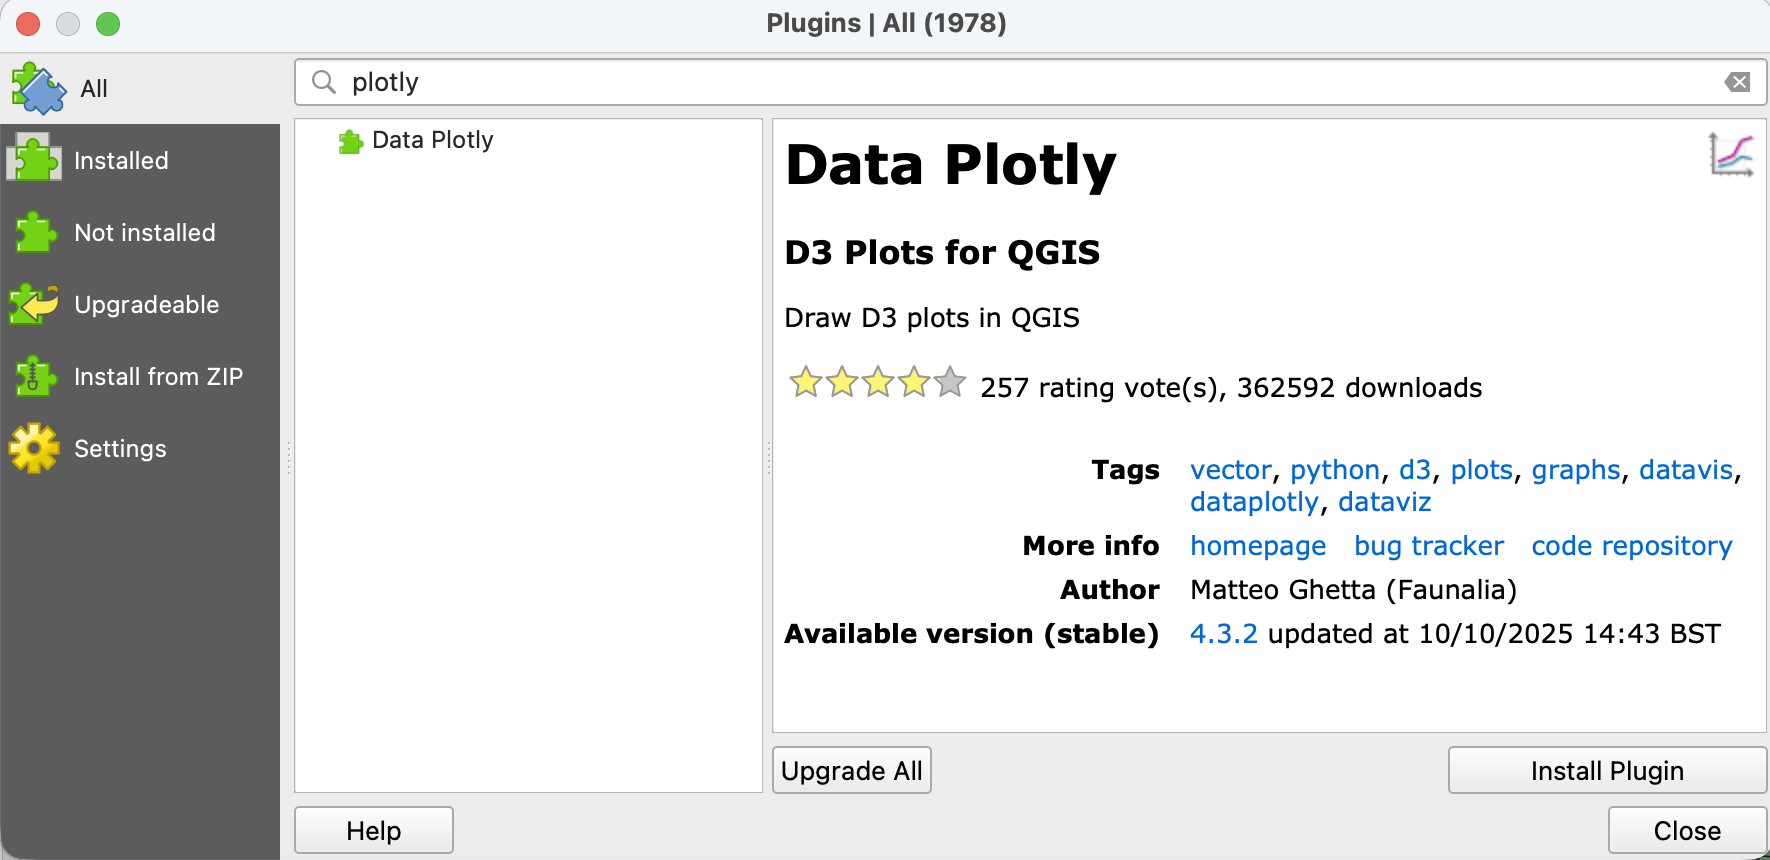Click the Install from ZIP icon
1770x860 pixels.
click(36, 376)
